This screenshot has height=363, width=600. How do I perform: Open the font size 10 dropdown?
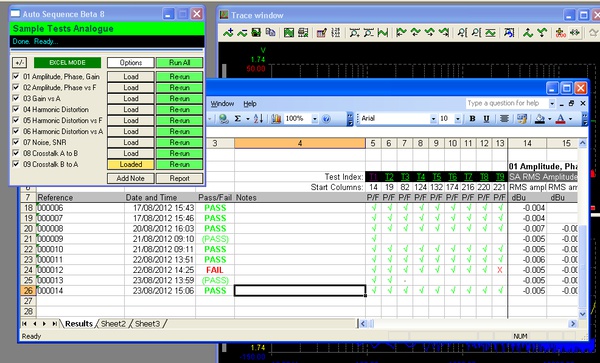[458, 119]
